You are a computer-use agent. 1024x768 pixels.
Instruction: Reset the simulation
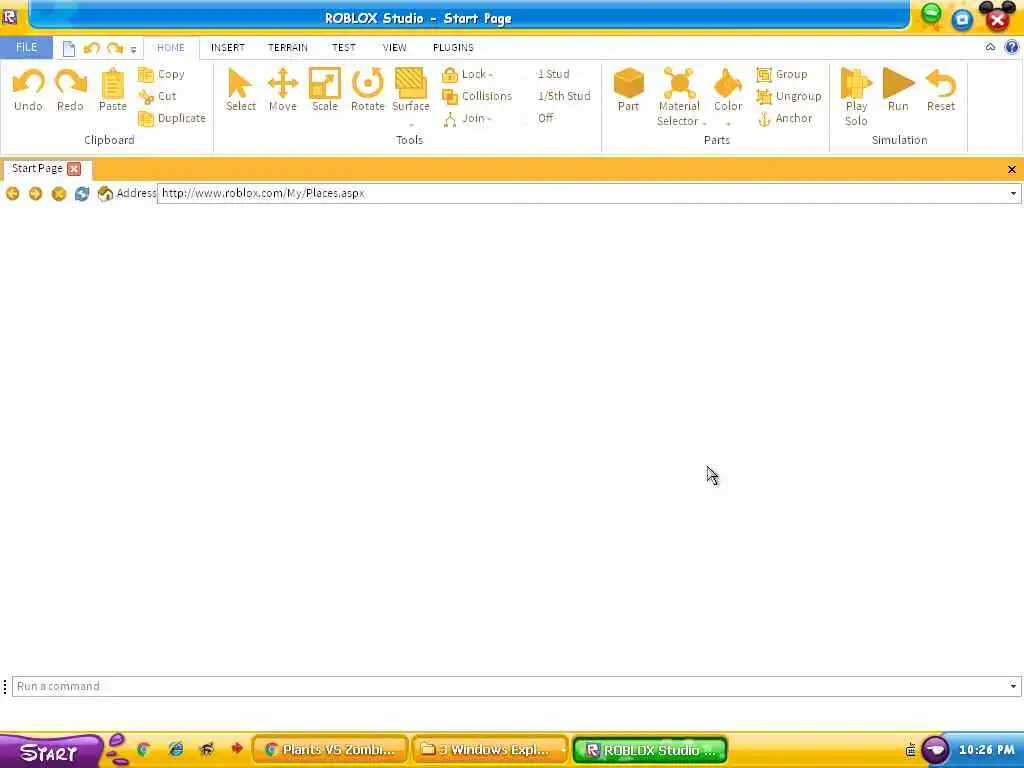(x=940, y=90)
